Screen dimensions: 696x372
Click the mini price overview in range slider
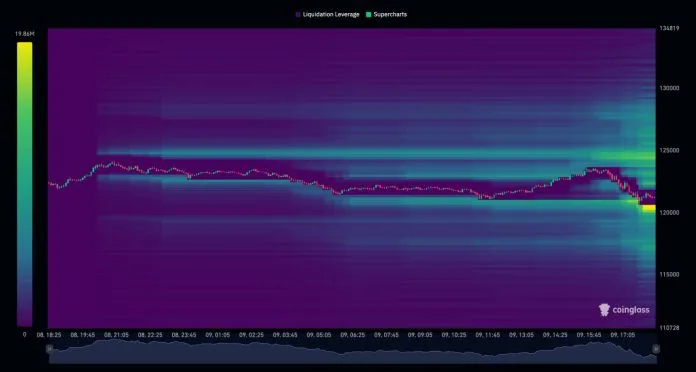pyautogui.click(x=352, y=351)
